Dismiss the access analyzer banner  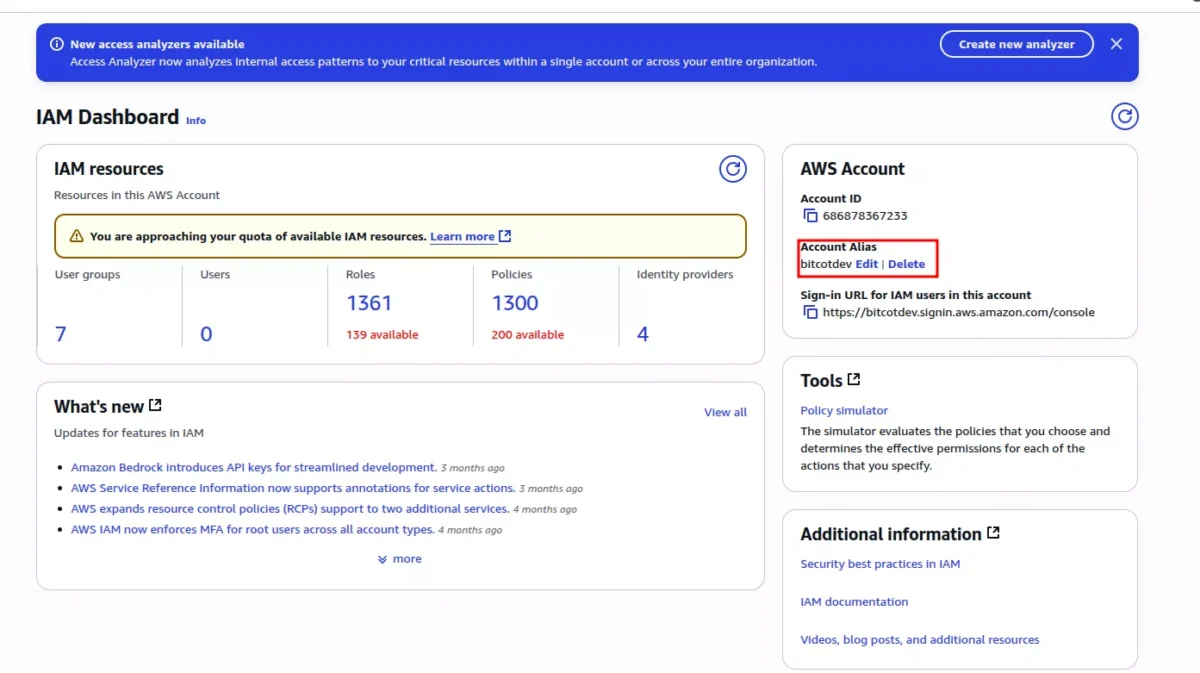coord(1116,44)
